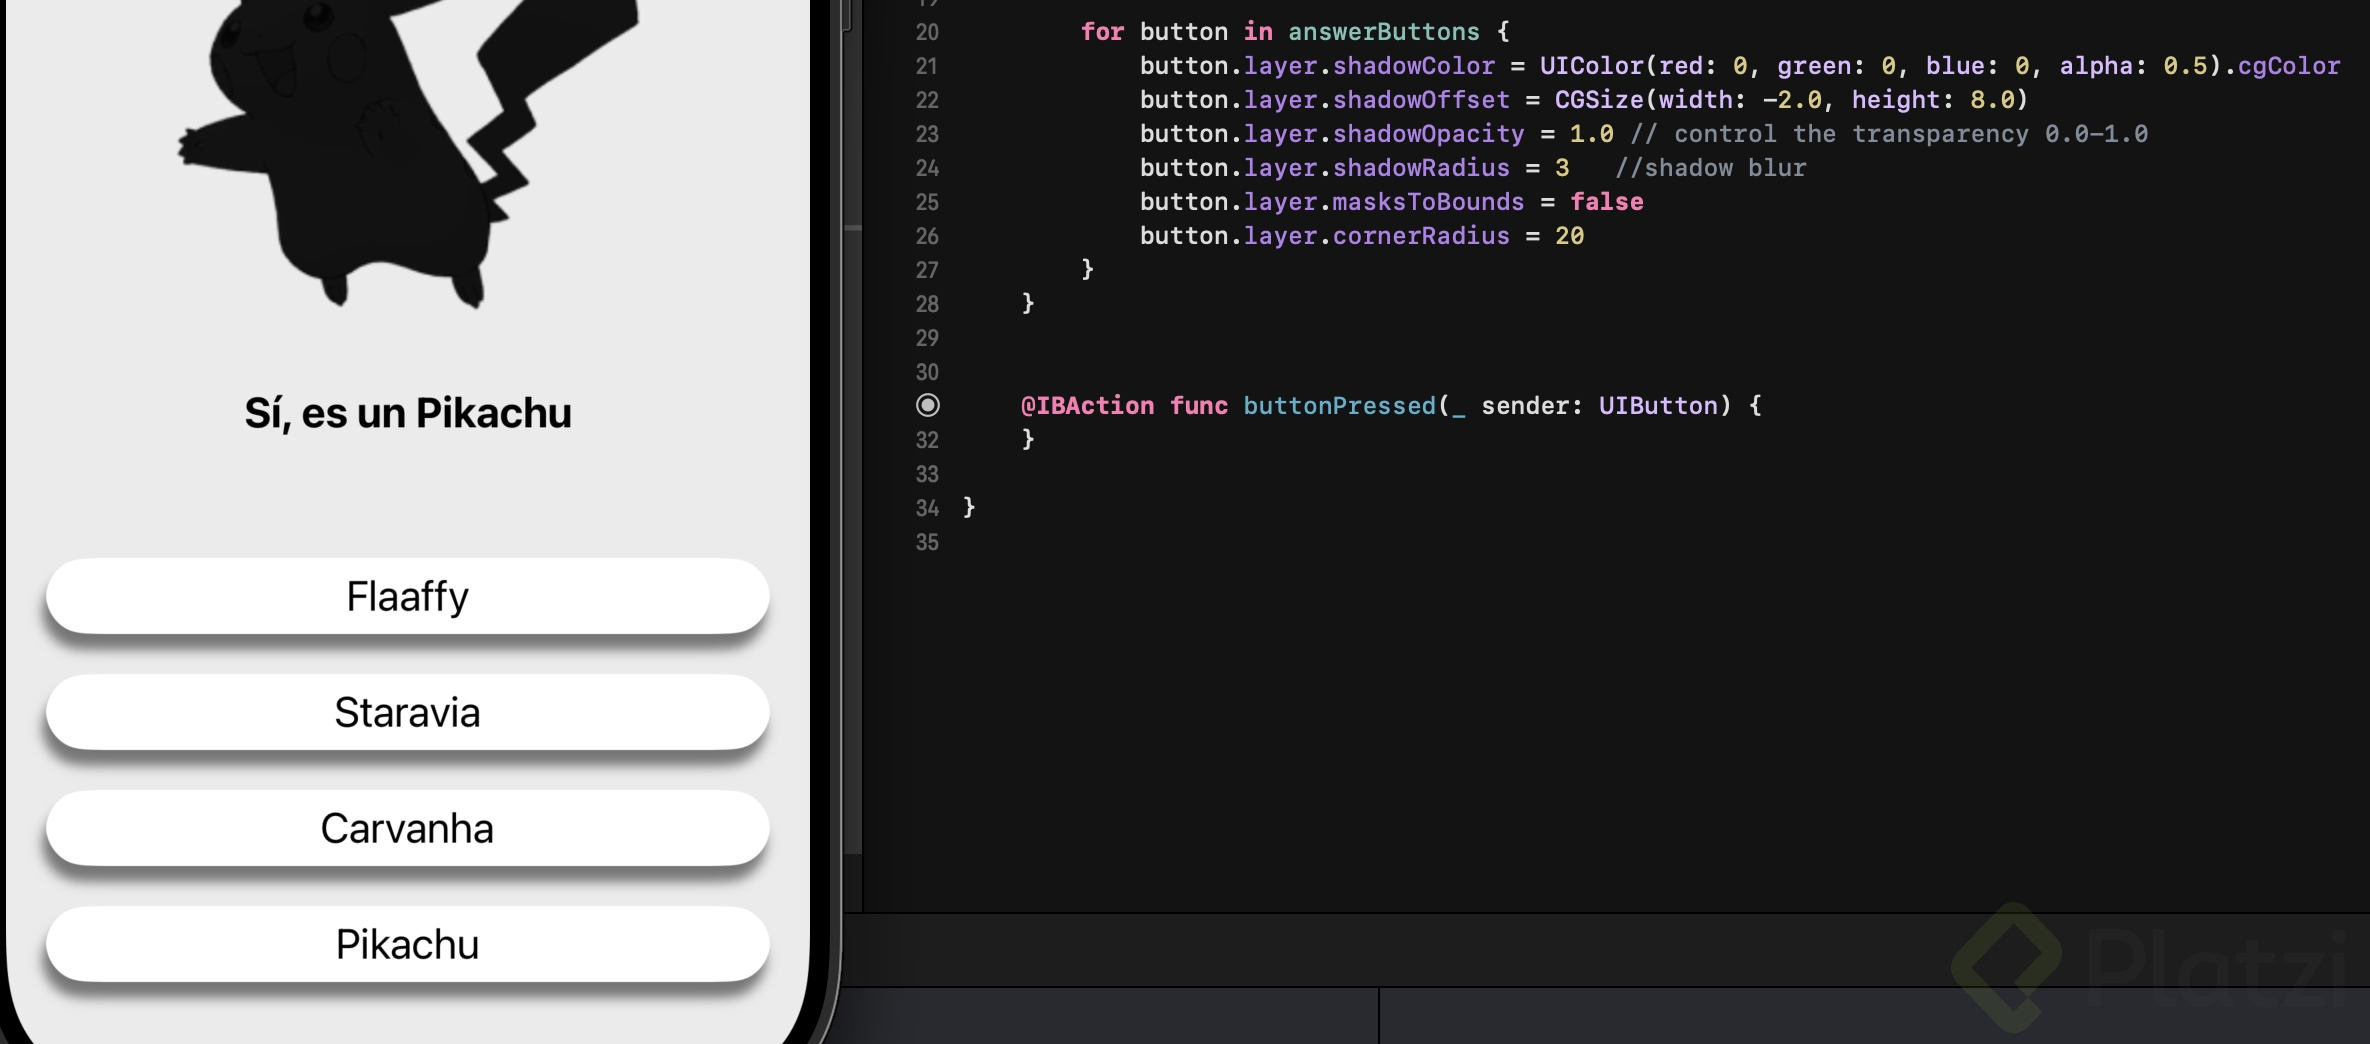Click line number 26 in the gutter
Image resolution: width=2370 pixels, height=1044 pixels.
pos(927,236)
